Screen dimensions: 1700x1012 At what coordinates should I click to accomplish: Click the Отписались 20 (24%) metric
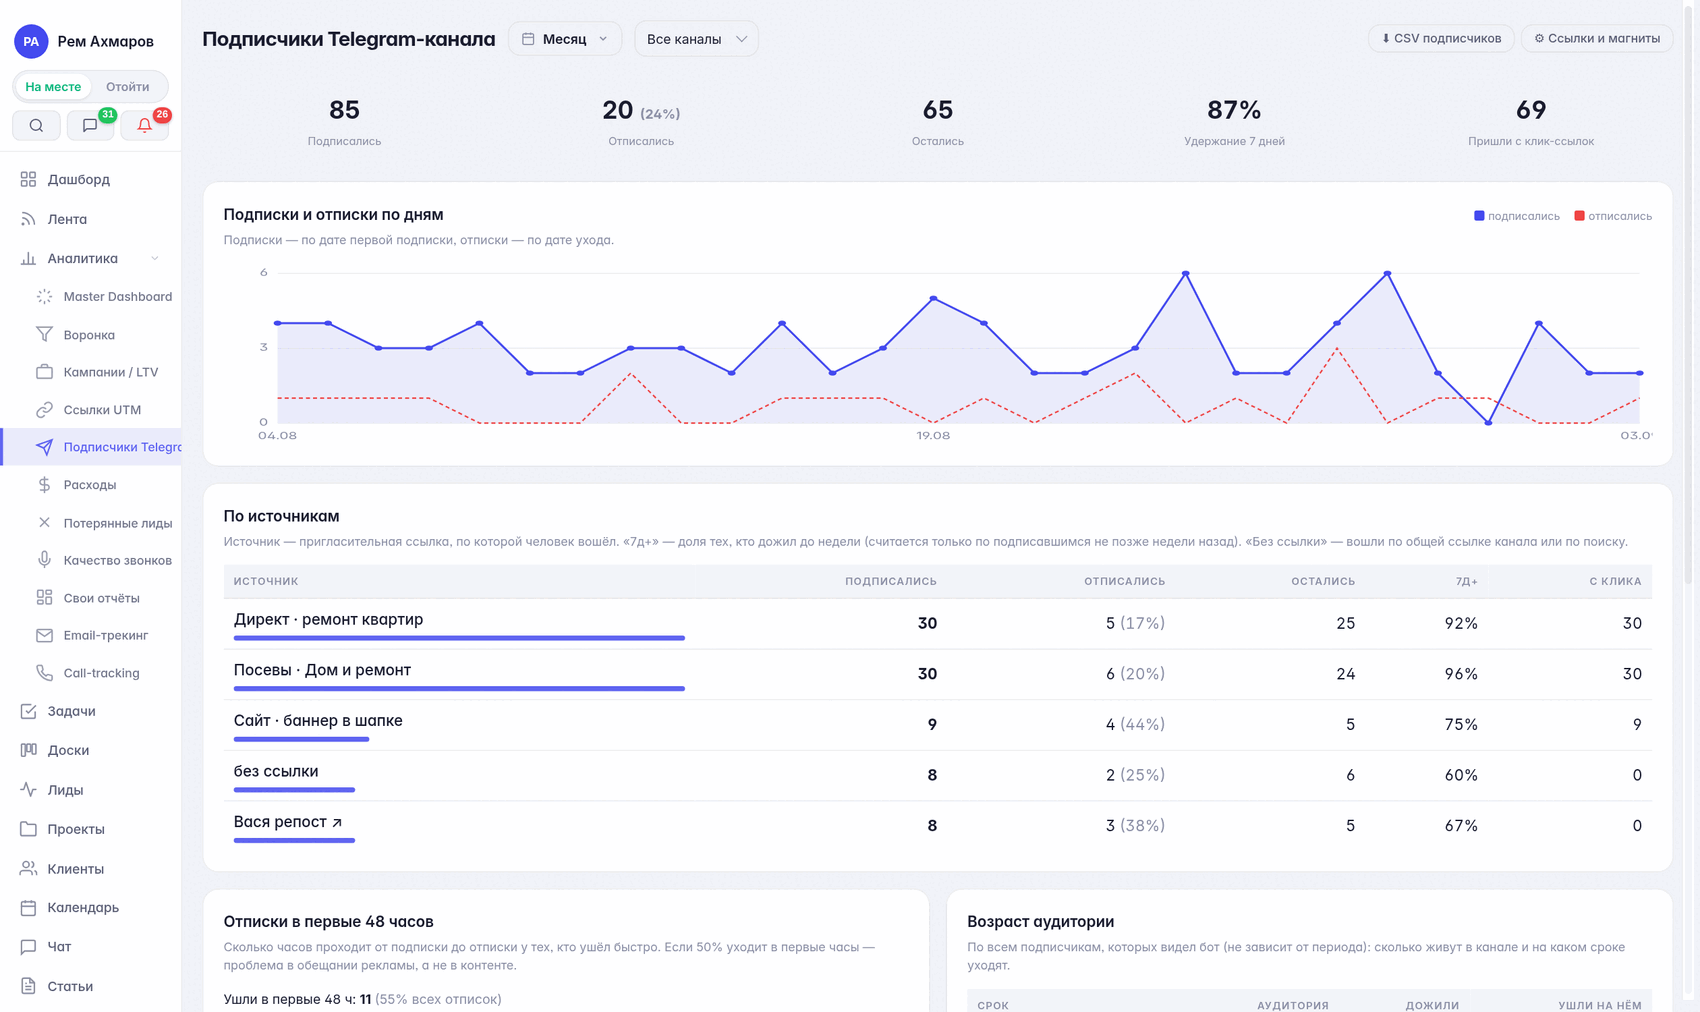coord(641,122)
